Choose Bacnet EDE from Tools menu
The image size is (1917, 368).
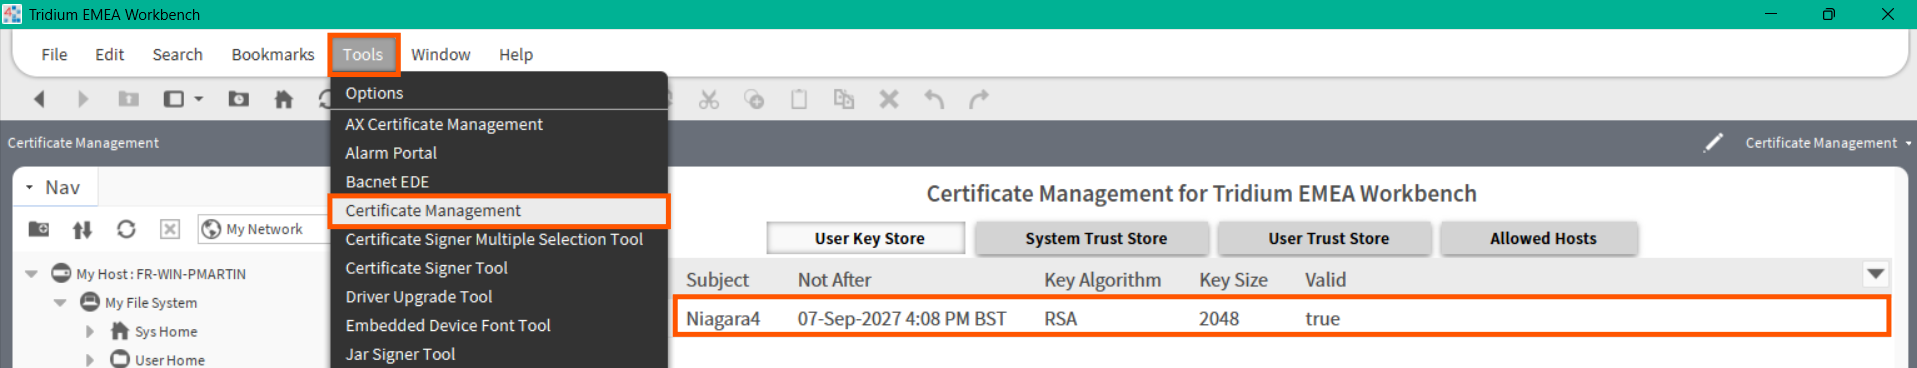(499, 182)
